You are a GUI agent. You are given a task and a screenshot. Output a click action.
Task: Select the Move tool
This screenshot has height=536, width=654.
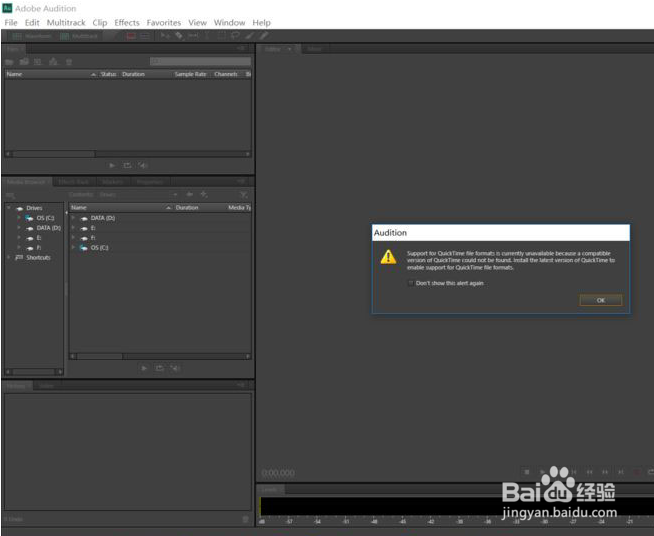[165, 36]
